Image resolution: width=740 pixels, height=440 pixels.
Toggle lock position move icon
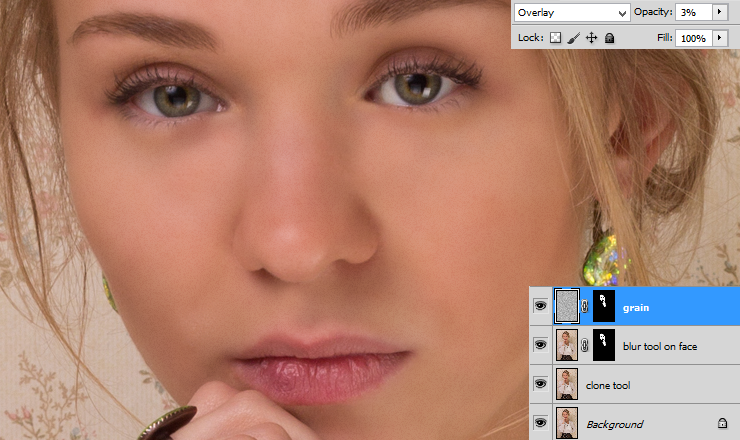(591, 38)
